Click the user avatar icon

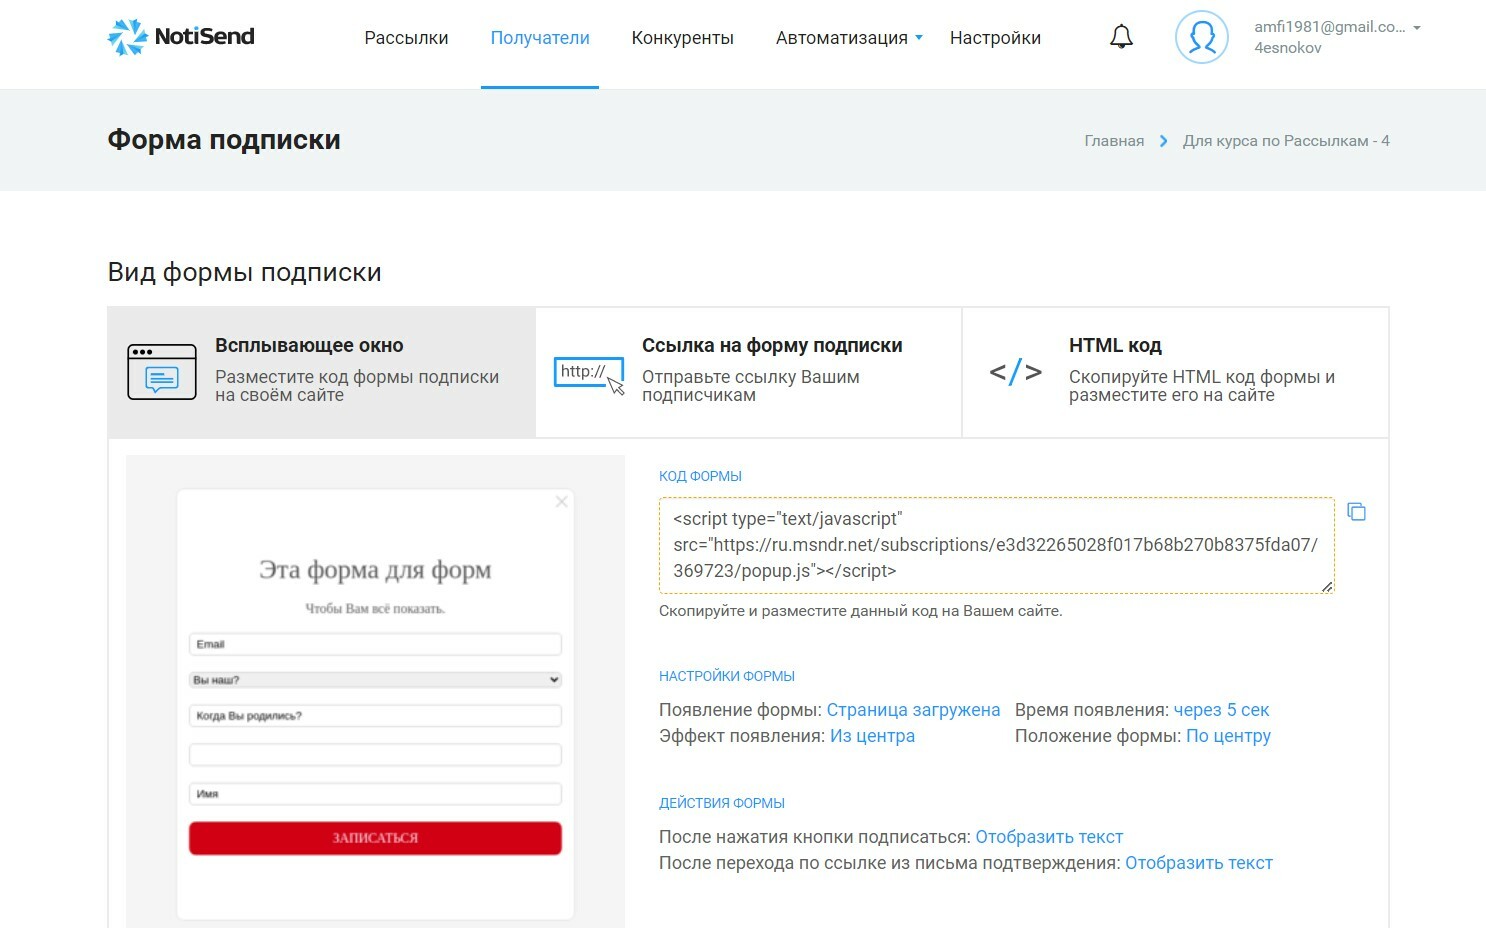(1201, 37)
